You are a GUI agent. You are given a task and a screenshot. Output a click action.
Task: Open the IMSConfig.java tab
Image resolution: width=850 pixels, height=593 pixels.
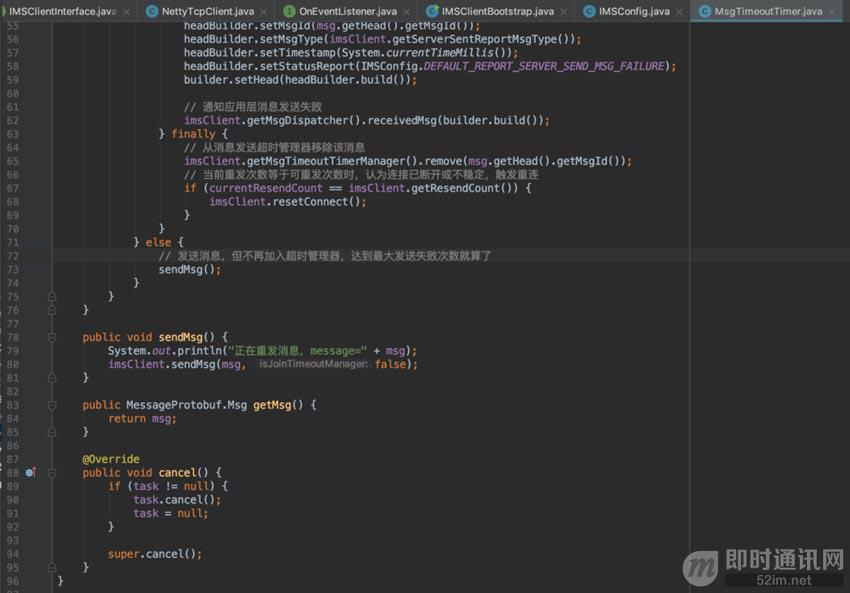(634, 11)
